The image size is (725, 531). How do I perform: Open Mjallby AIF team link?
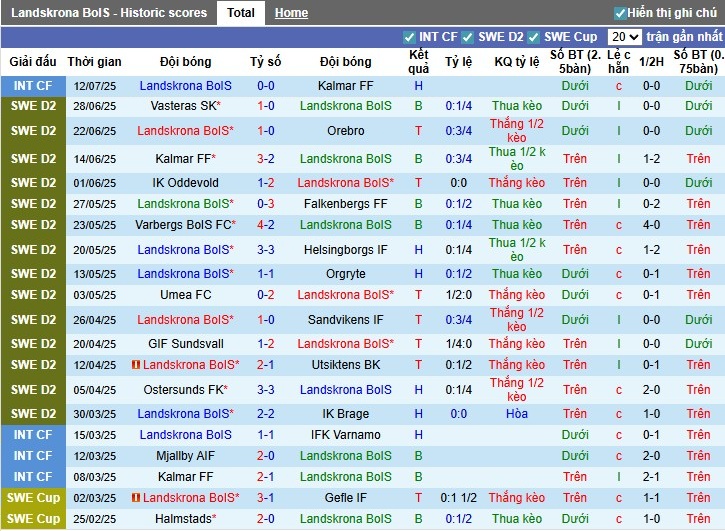coord(185,456)
